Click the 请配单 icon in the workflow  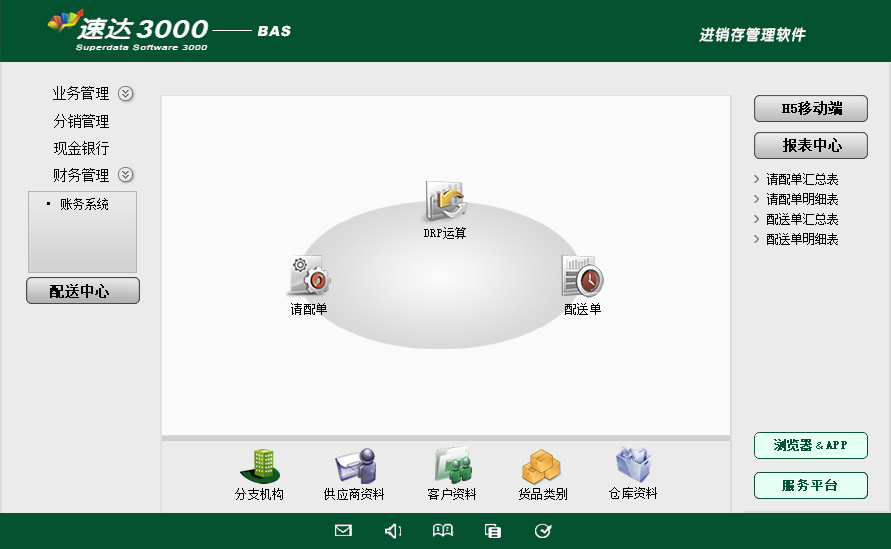[309, 277]
